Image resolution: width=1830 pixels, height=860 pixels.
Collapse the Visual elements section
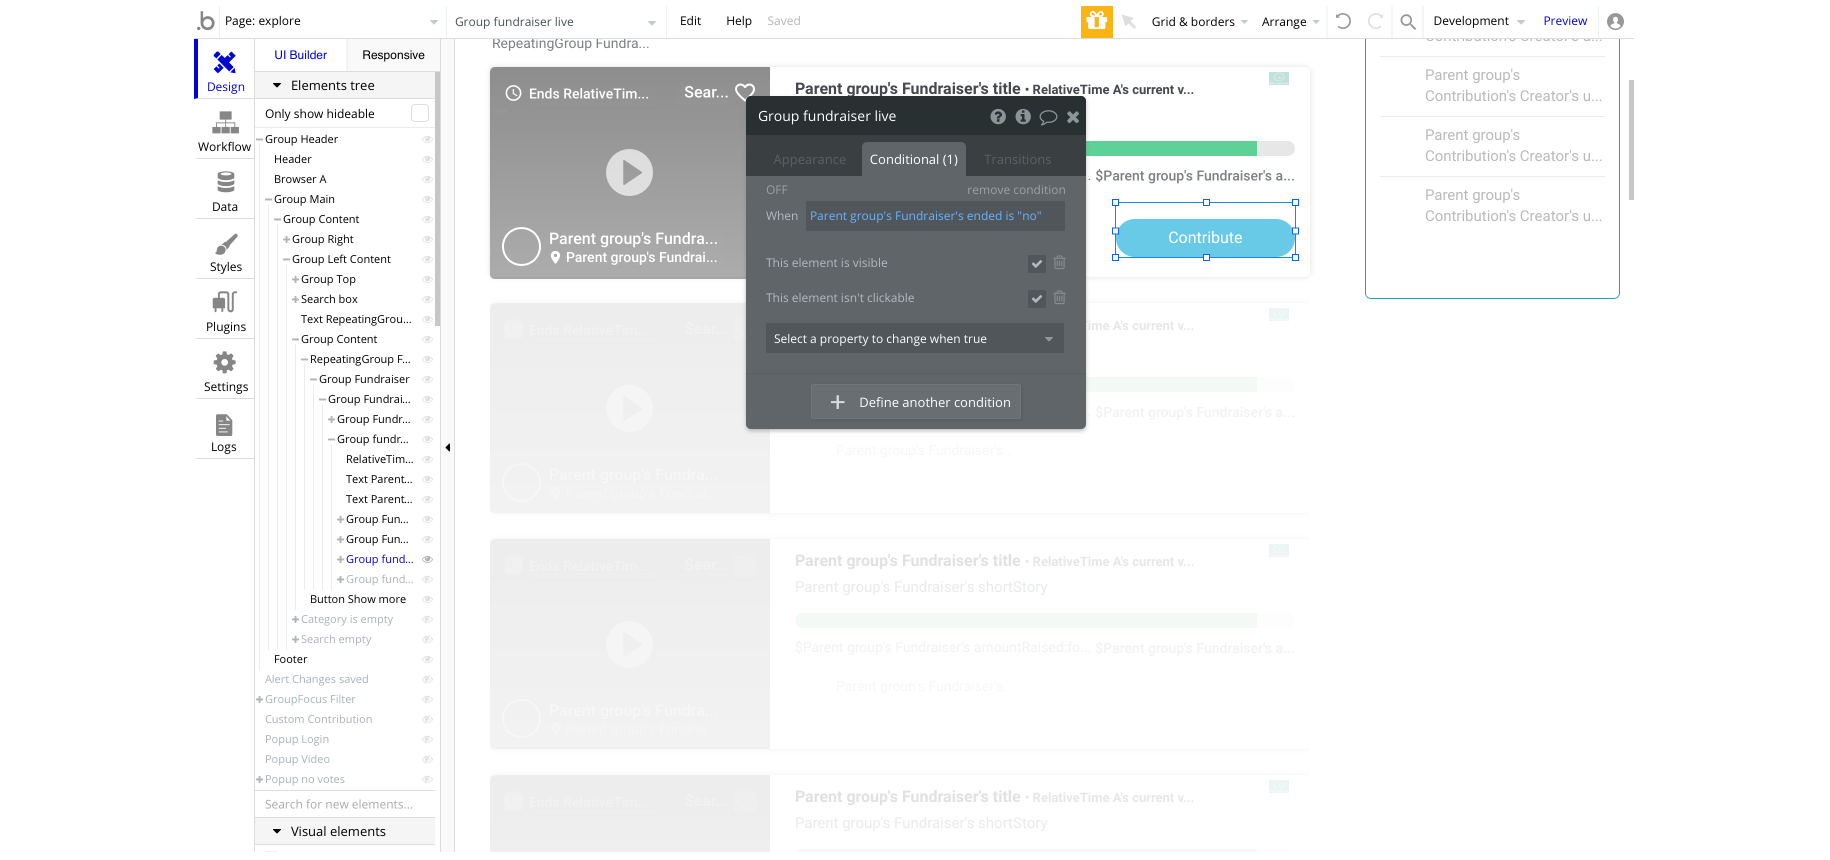click(277, 832)
